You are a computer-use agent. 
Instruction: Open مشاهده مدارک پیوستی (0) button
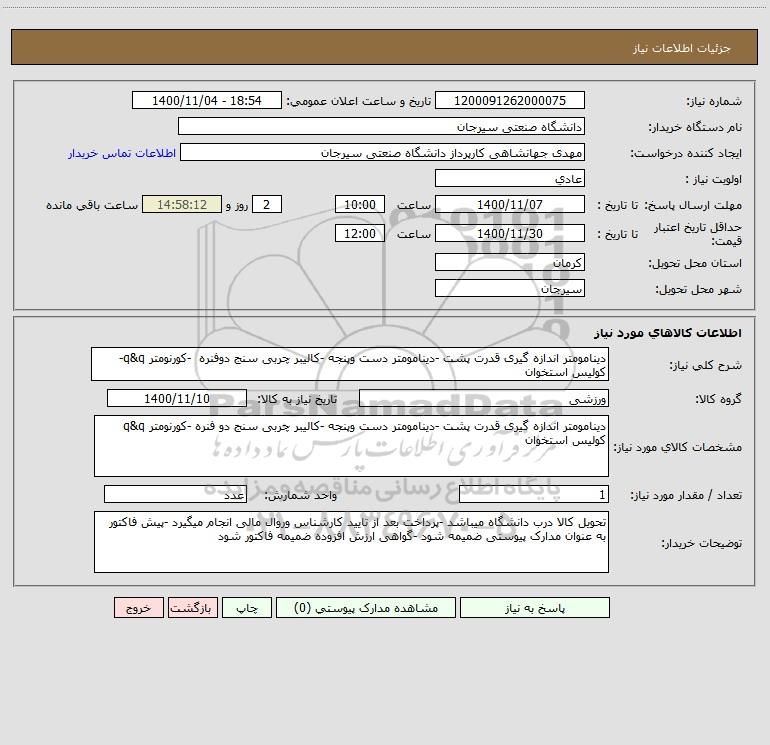[366, 608]
